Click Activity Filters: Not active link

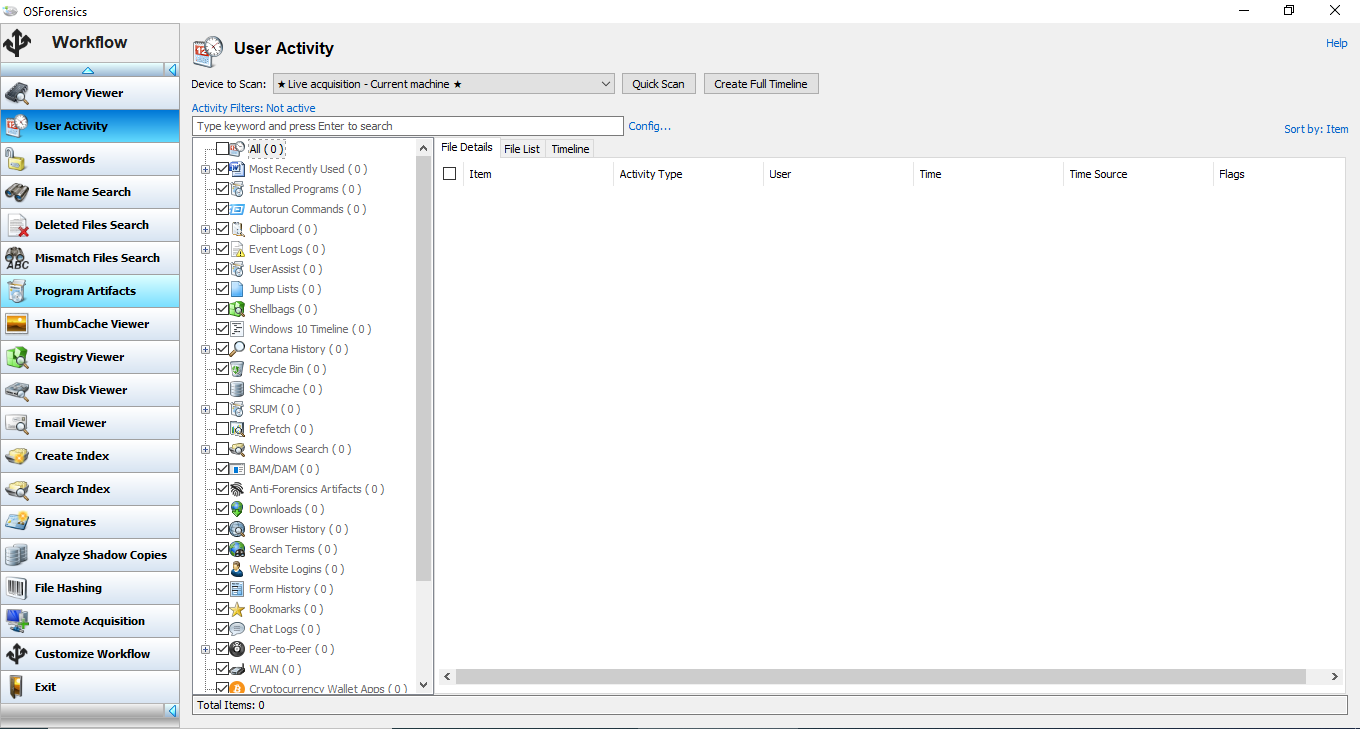253,108
